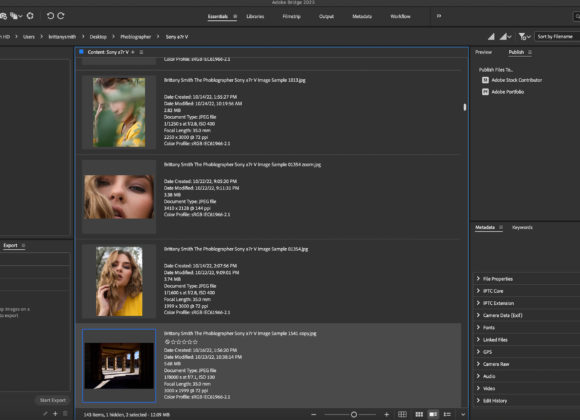
Task: Click the minus smaller thumbnail button
Action: tap(314, 414)
